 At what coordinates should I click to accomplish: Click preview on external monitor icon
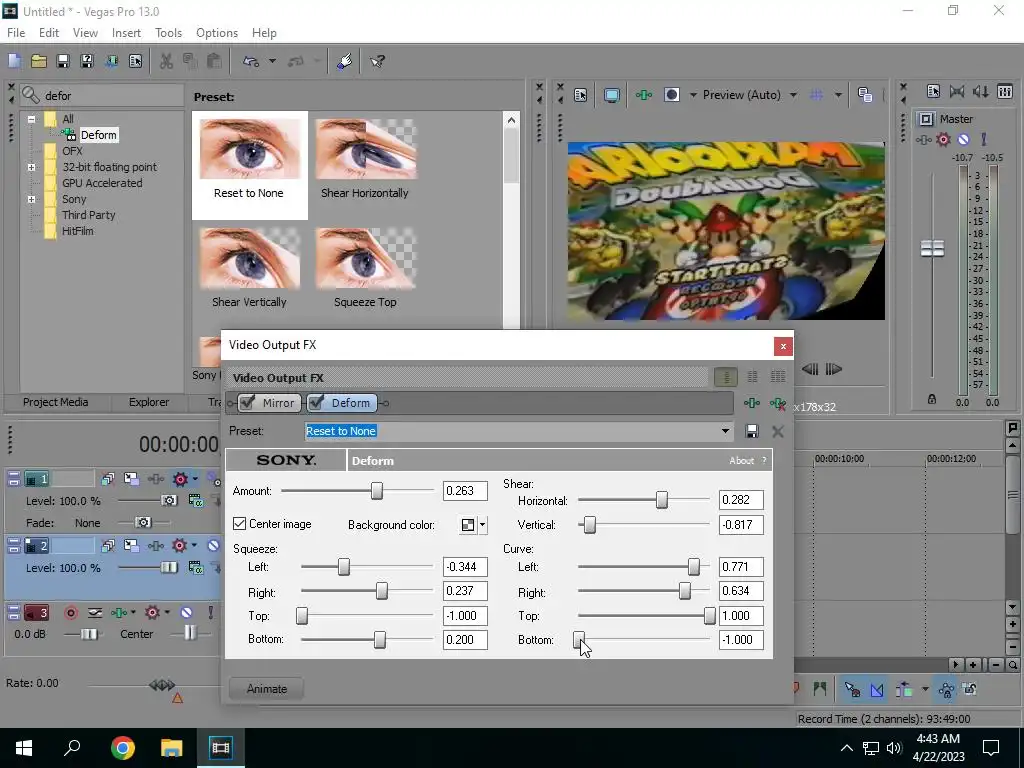(612, 95)
